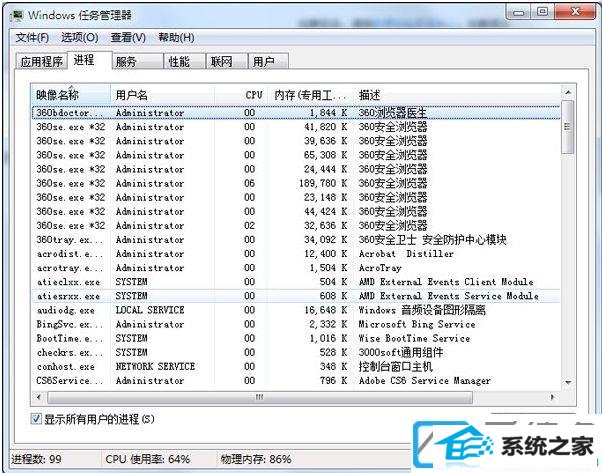Select the 360tray.ex... process
This screenshot has width=602, height=473.
296,240
